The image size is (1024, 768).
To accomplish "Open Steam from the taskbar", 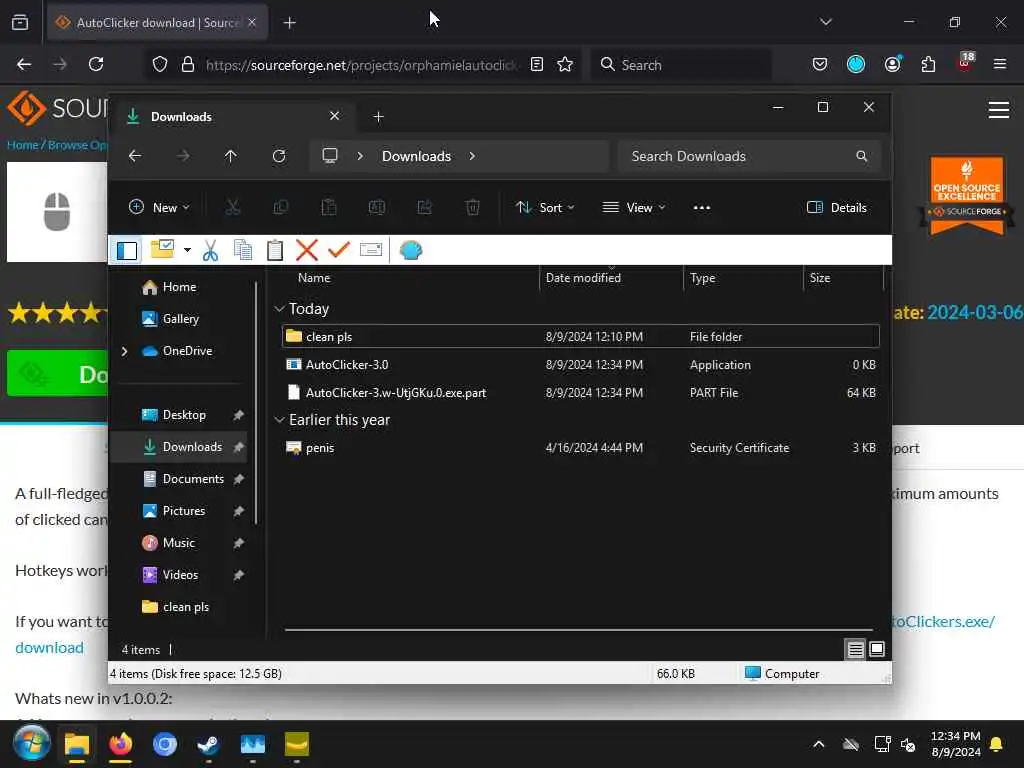I will click(208, 744).
